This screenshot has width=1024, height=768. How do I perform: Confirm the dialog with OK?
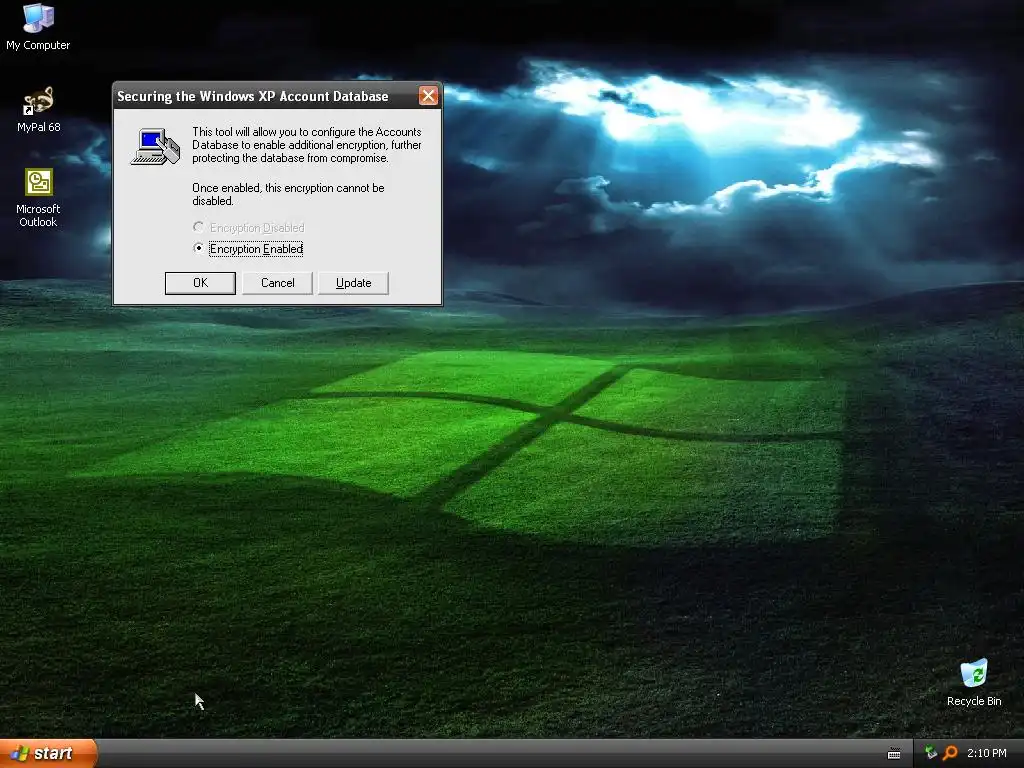click(200, 283)
